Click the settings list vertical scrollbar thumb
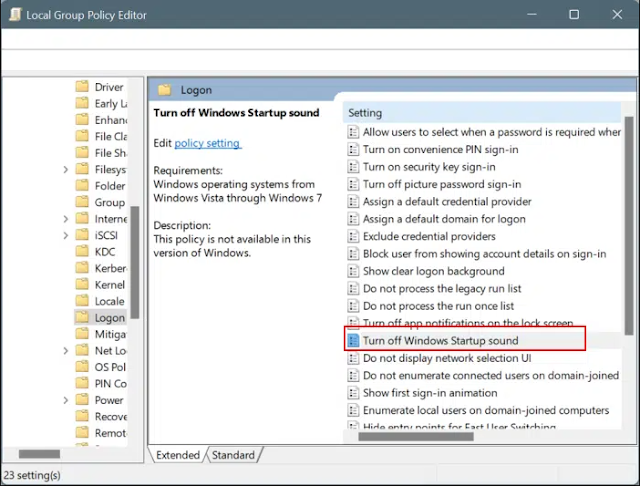This screenshot has width=640, height=486. (x=629, y=225)
